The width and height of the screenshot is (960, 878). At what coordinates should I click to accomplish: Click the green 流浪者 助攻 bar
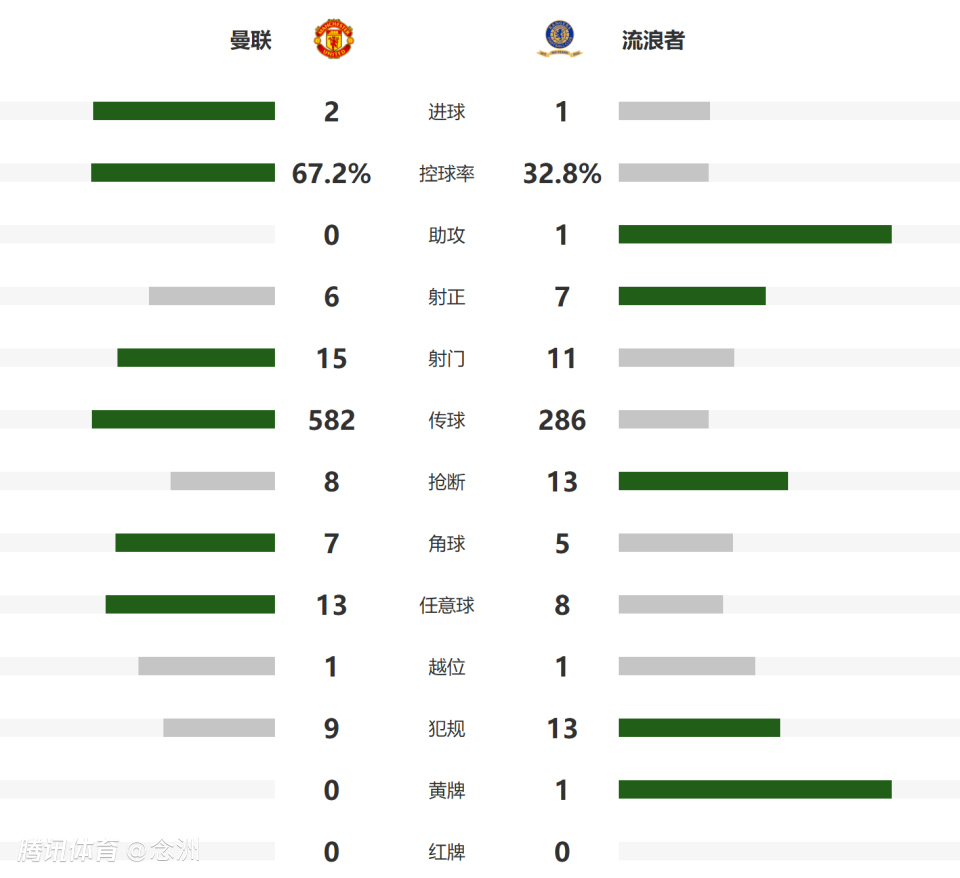coord(755,234)
